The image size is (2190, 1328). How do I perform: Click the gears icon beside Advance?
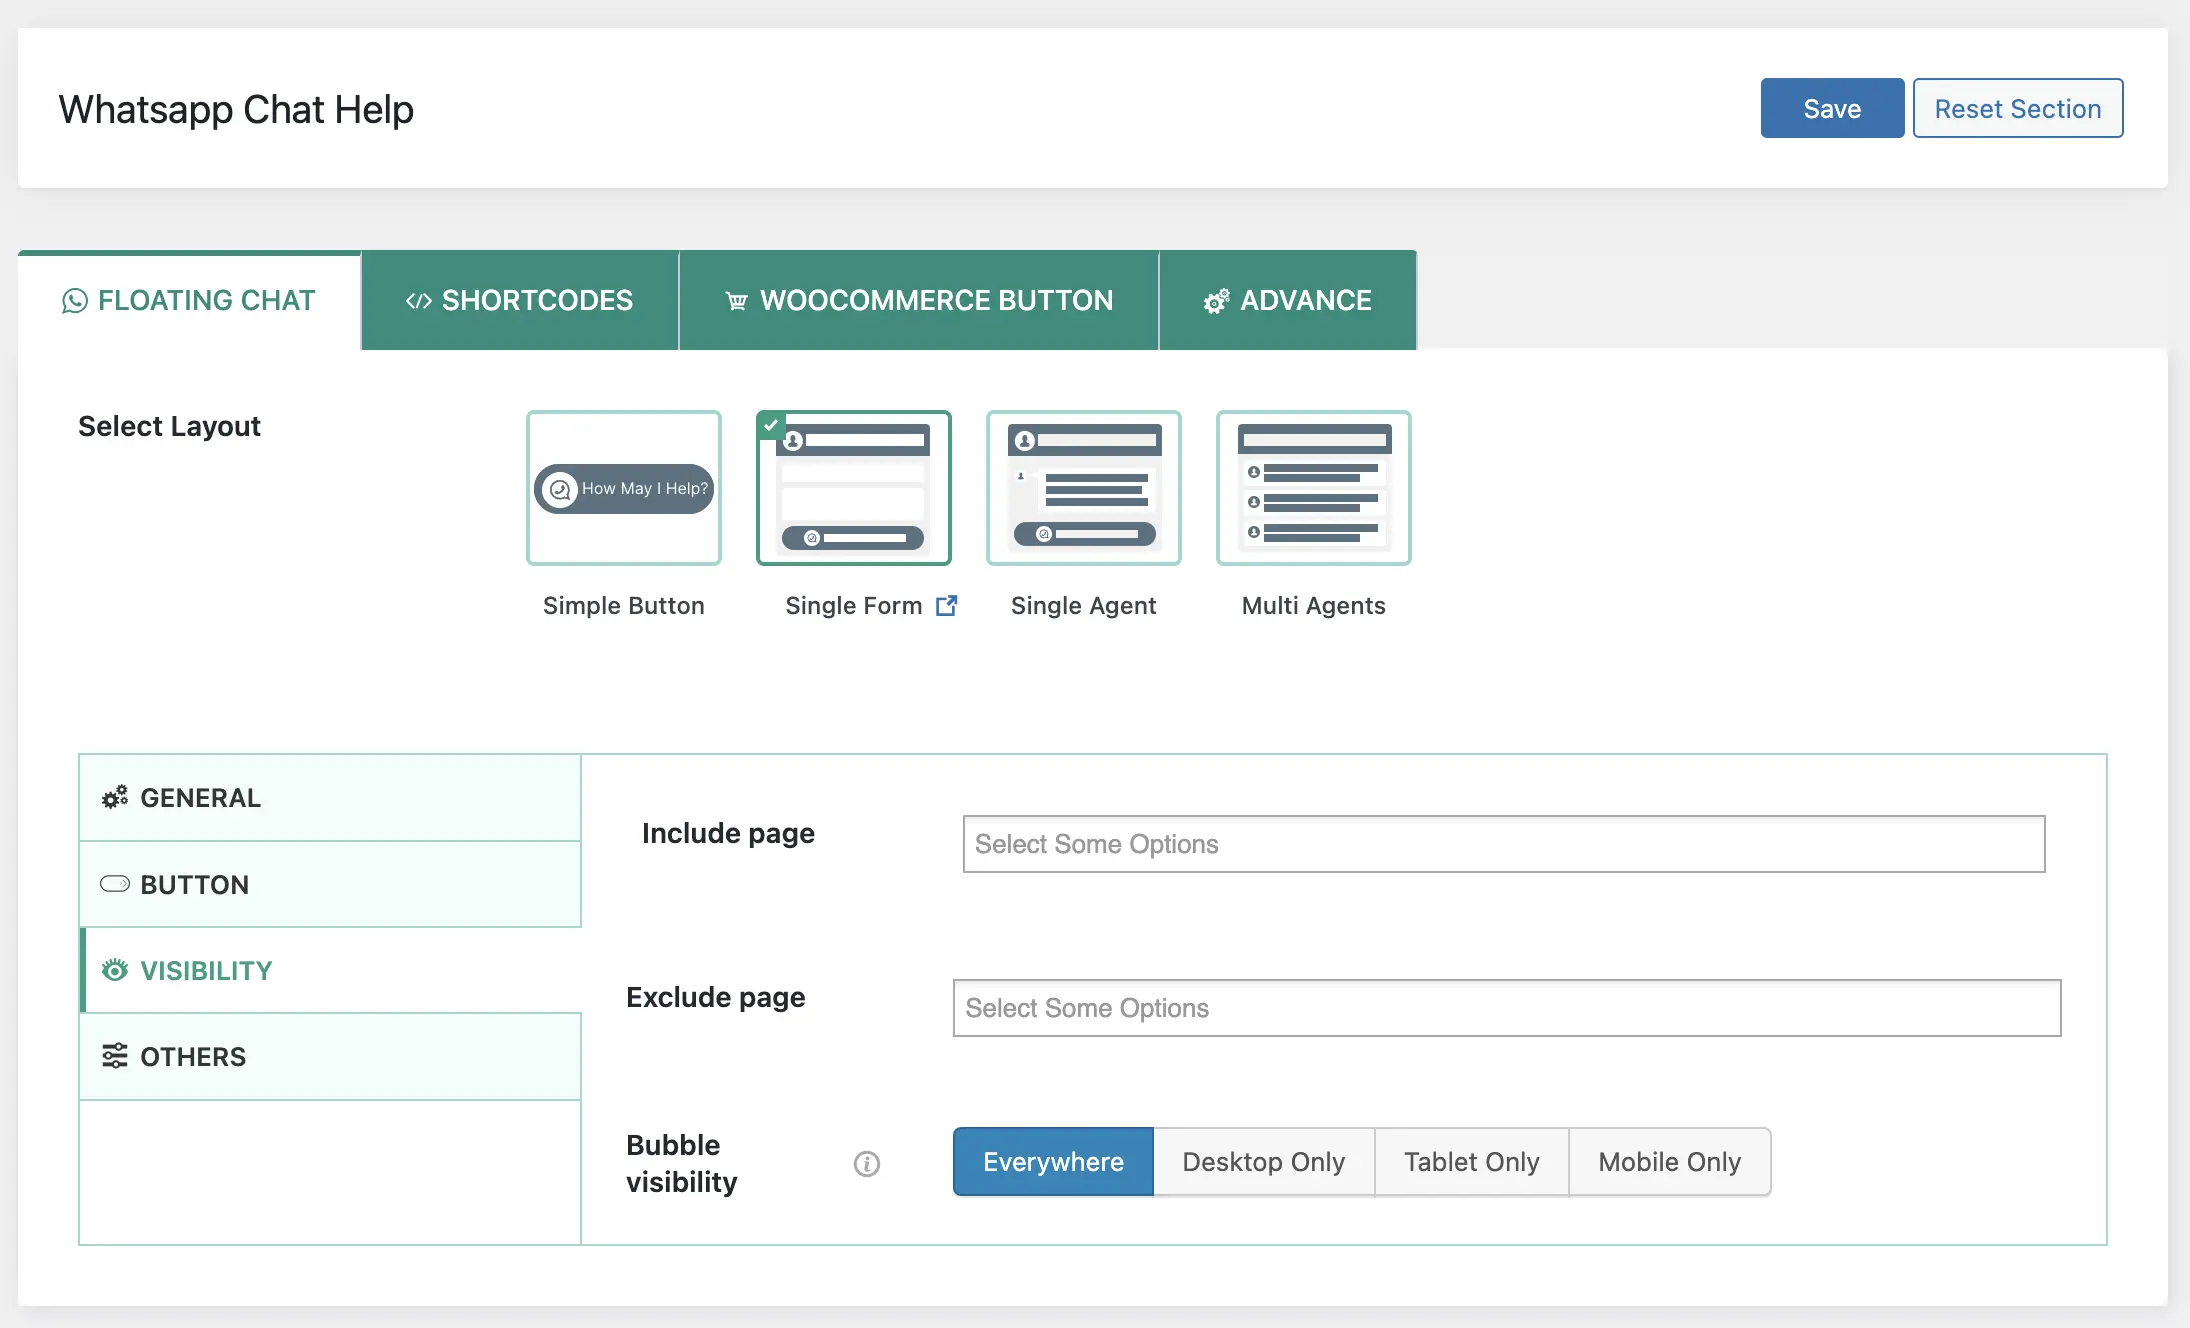pos(1216,301)
